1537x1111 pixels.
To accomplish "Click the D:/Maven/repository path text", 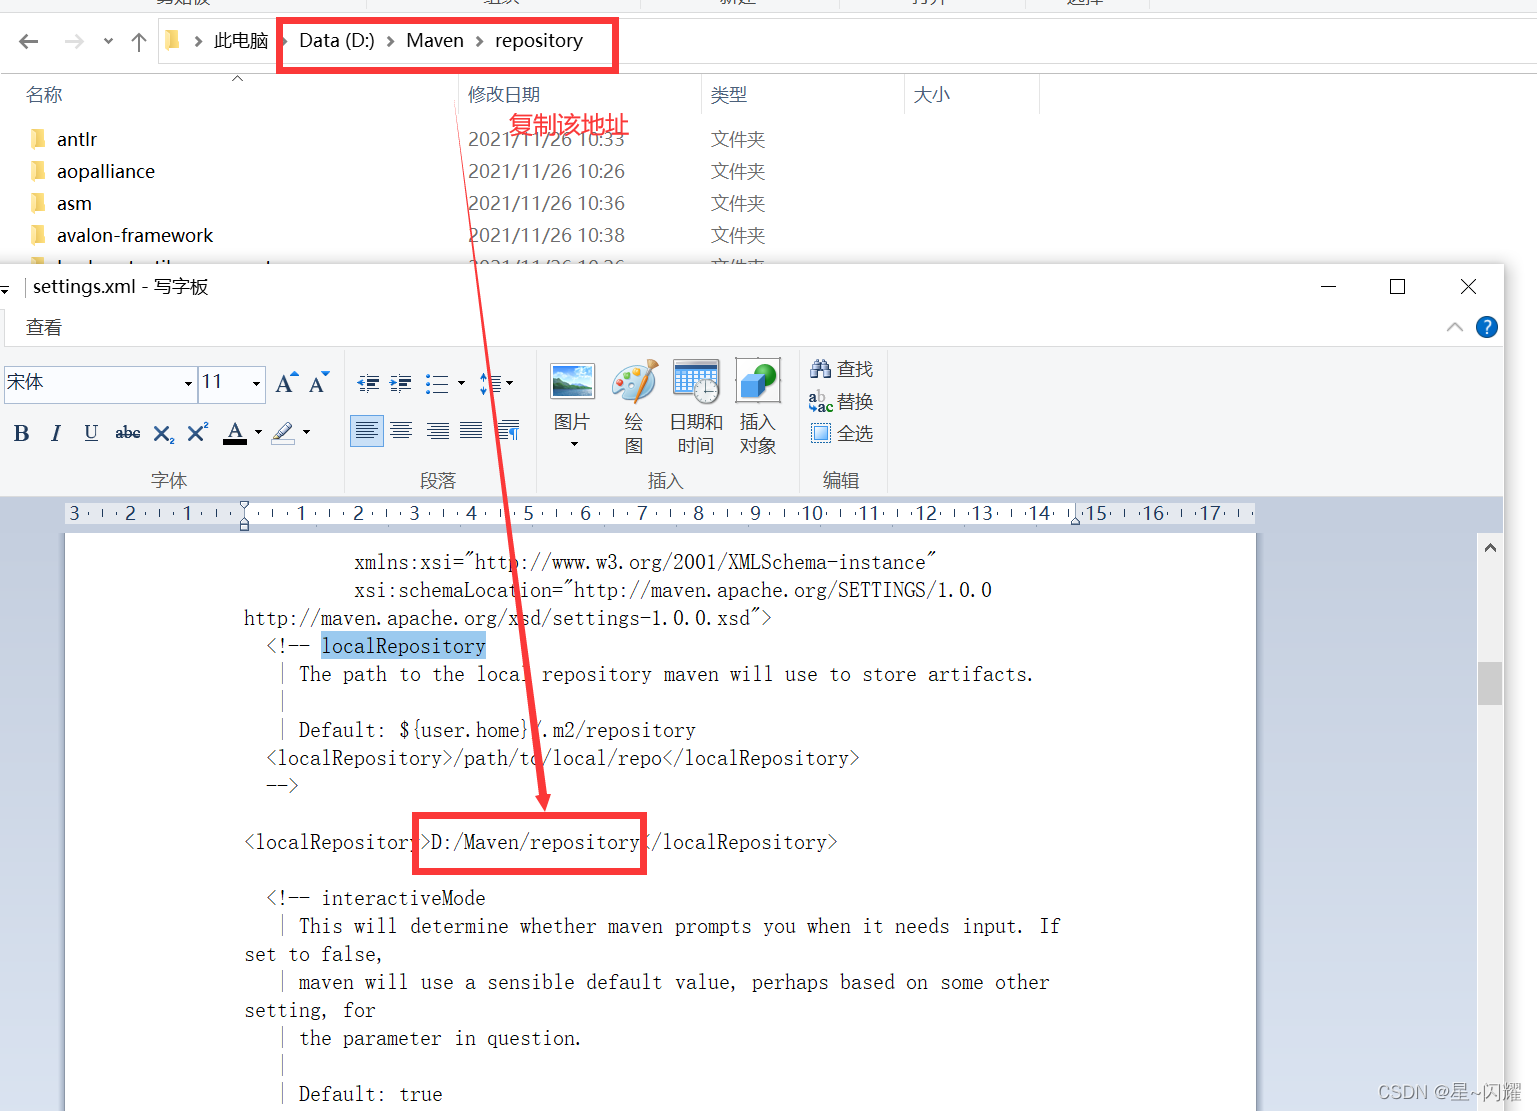I will (535, 842).
